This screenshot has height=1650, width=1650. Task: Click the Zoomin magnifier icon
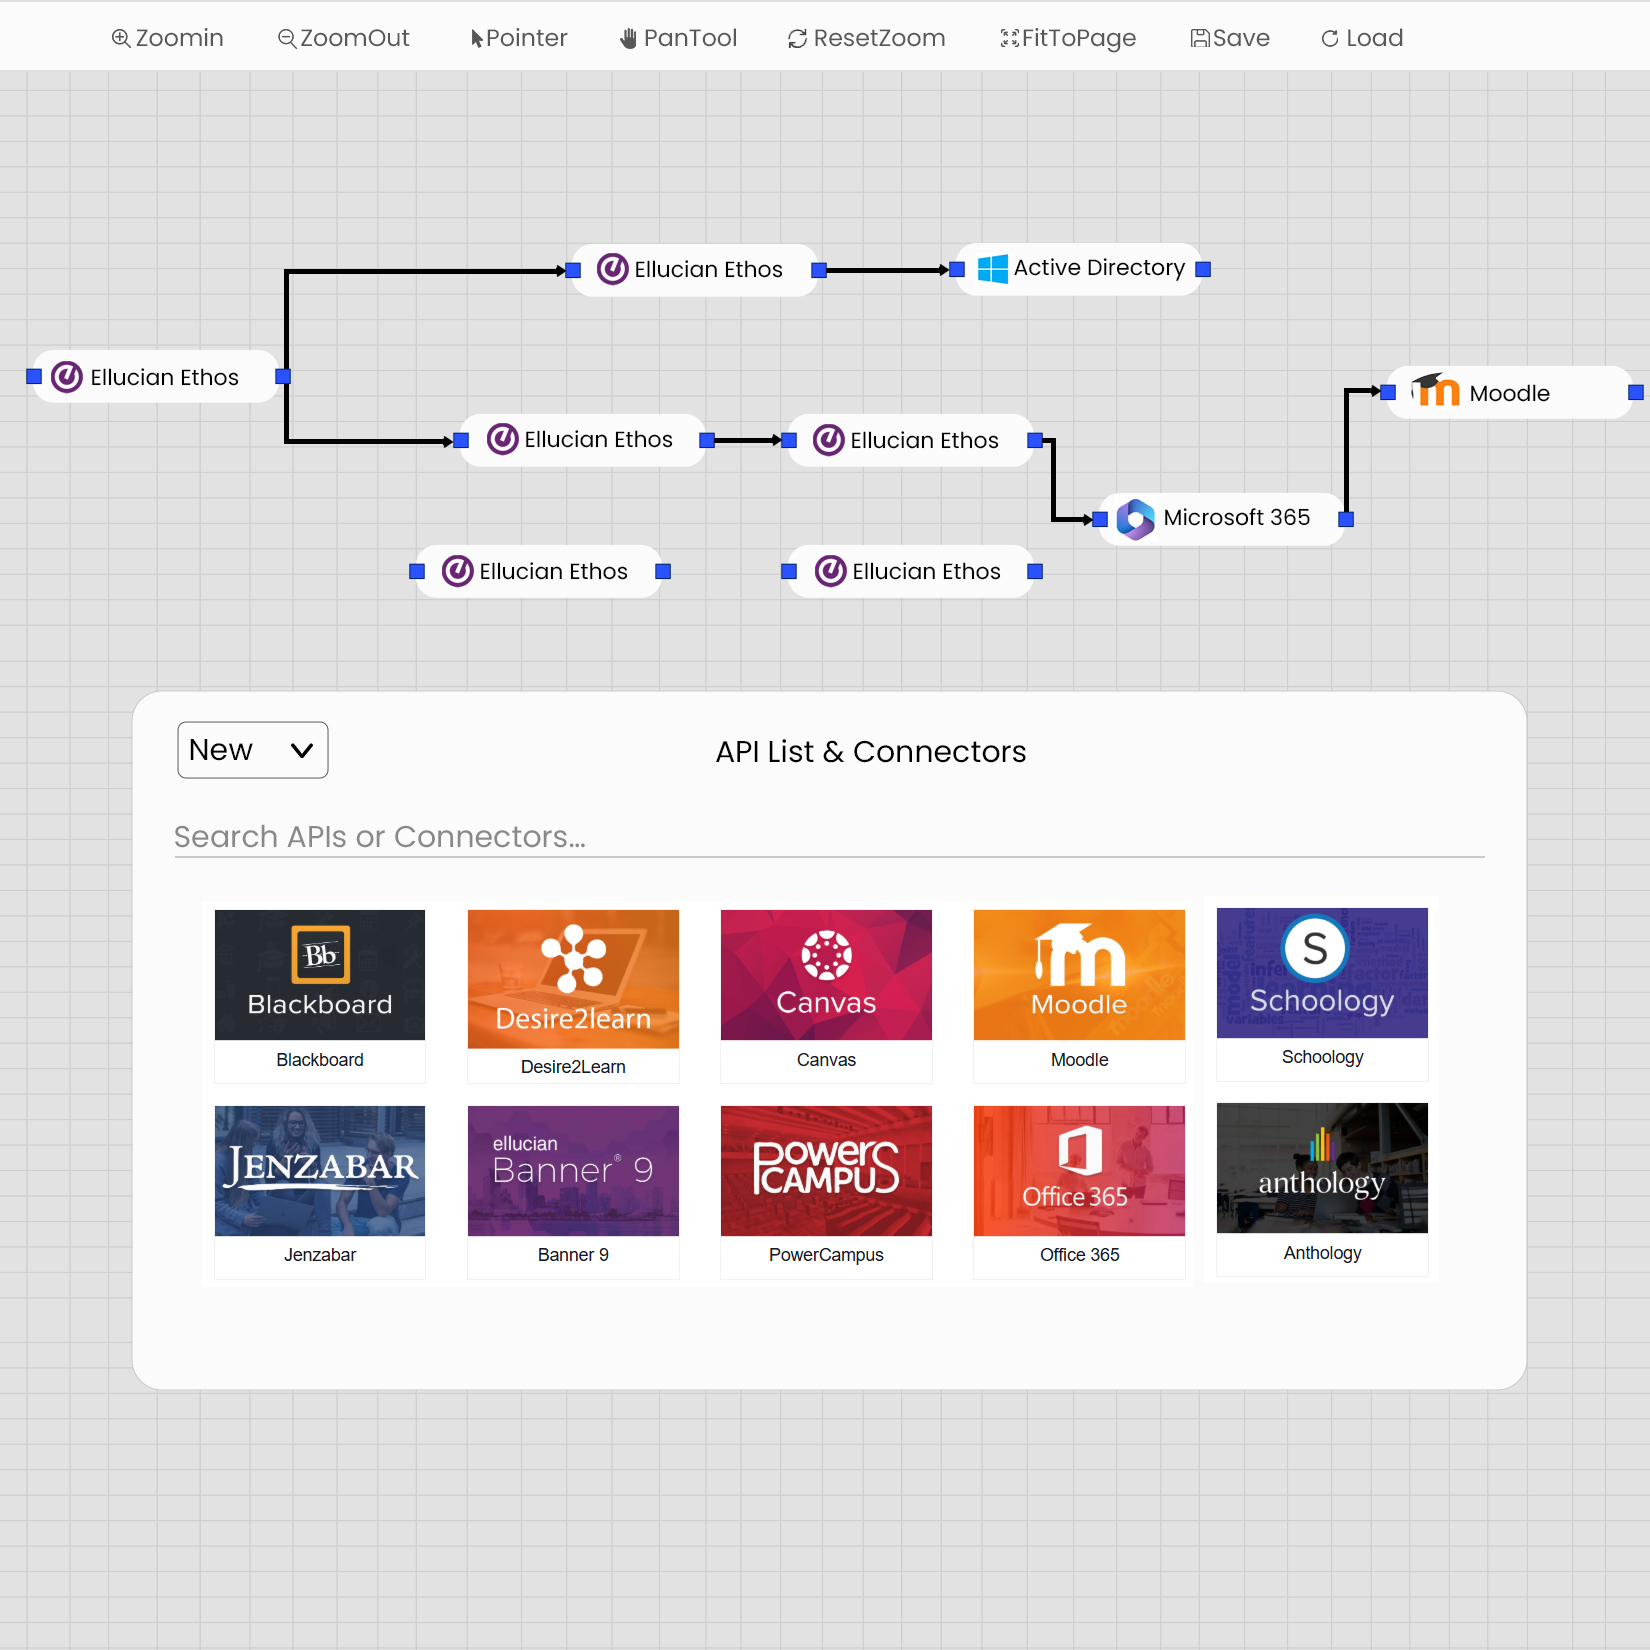point(121,38)
